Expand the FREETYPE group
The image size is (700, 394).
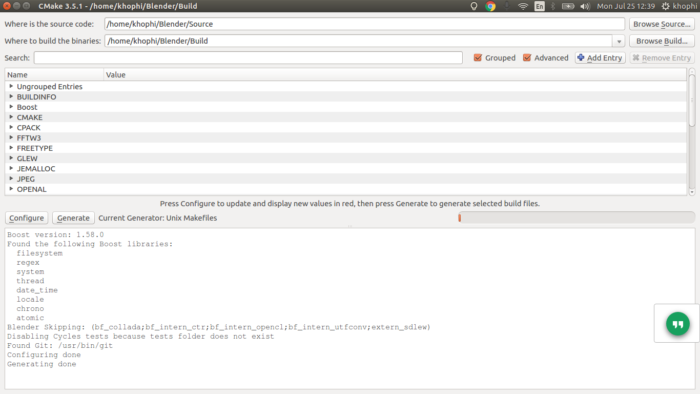(11, 148)
